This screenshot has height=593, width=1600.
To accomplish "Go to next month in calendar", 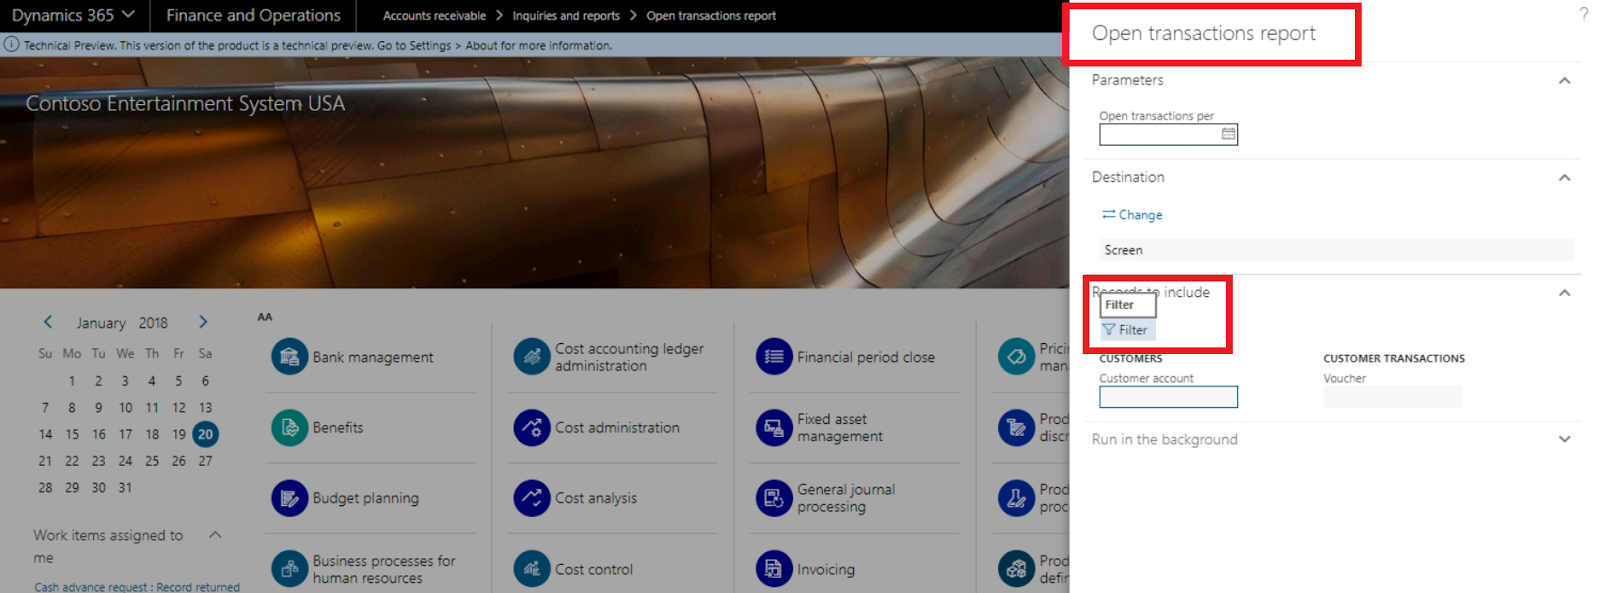I will 203,322.
